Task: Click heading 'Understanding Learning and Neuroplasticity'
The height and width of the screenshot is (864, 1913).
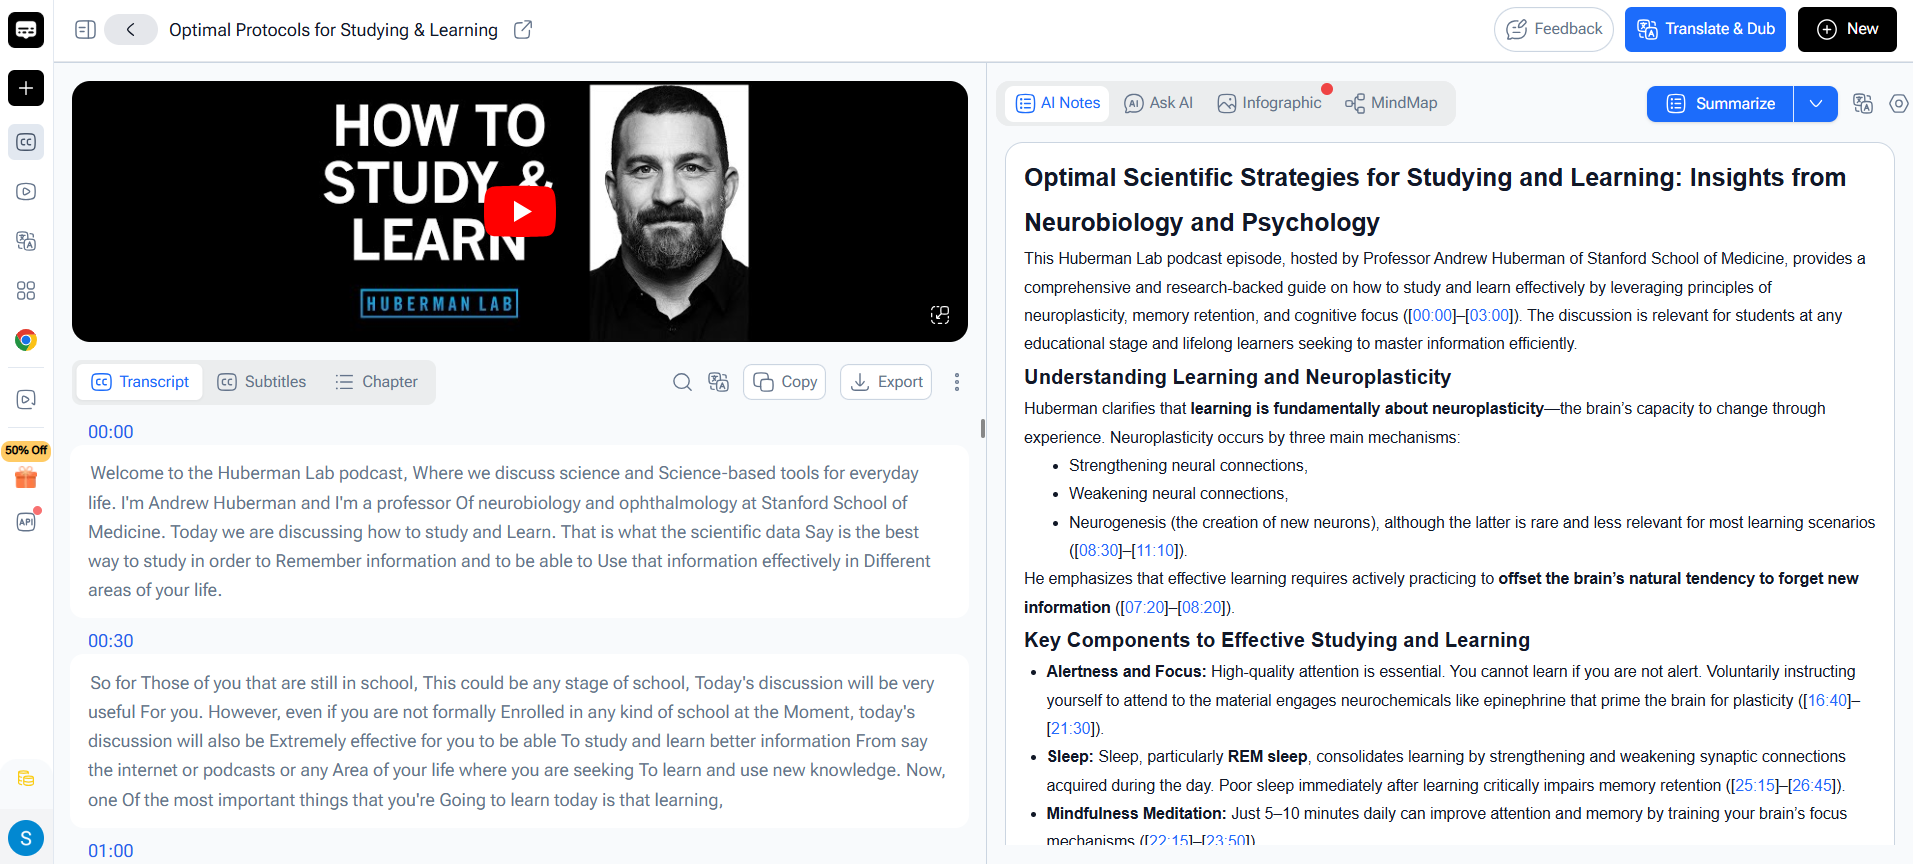Action: 1237,377
